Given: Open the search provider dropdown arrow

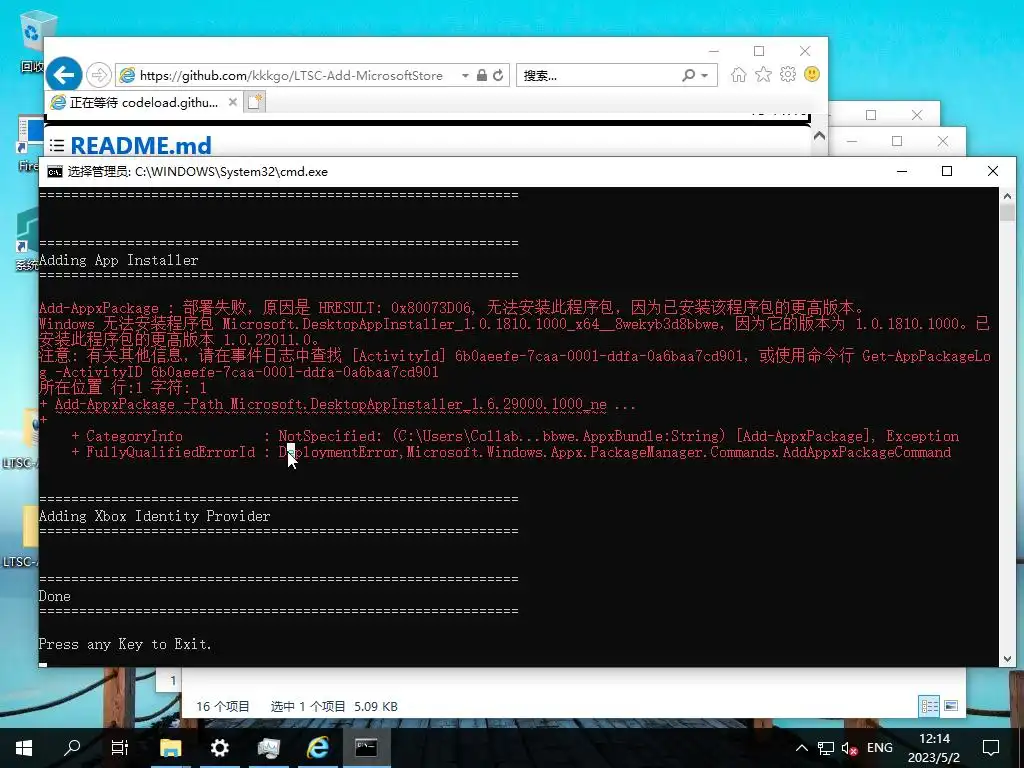Looking at the screenshot, I should click(x=705, y=76).
